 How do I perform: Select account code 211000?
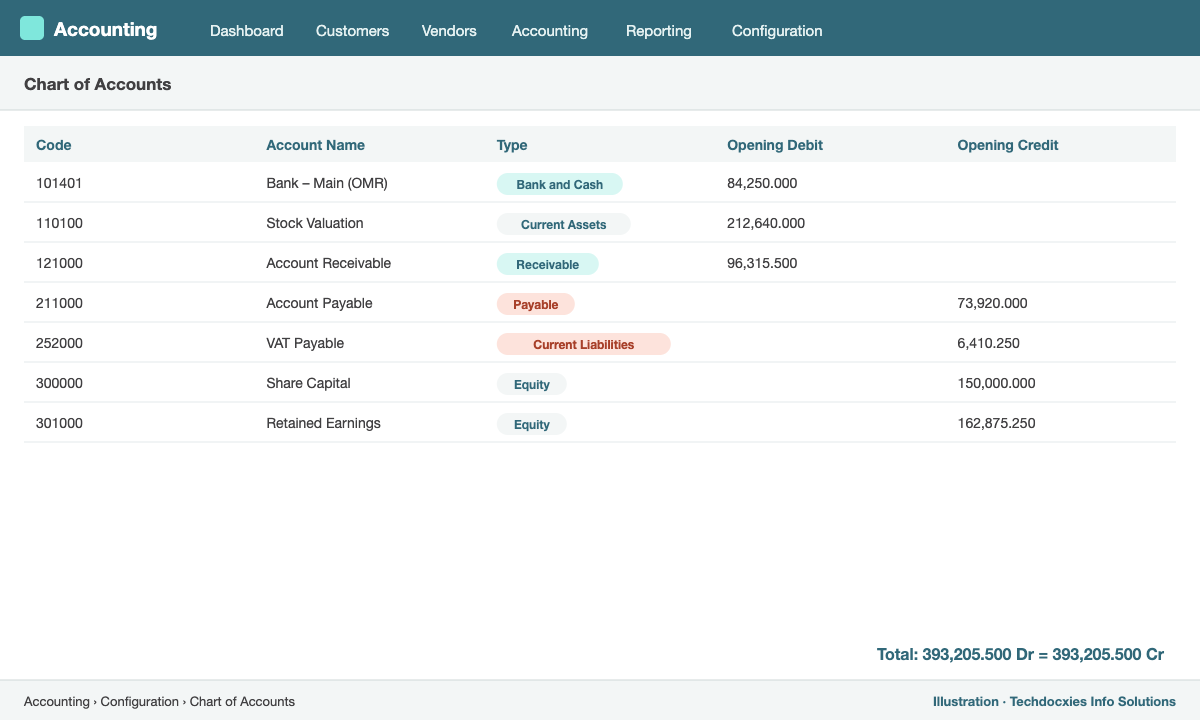59,303
